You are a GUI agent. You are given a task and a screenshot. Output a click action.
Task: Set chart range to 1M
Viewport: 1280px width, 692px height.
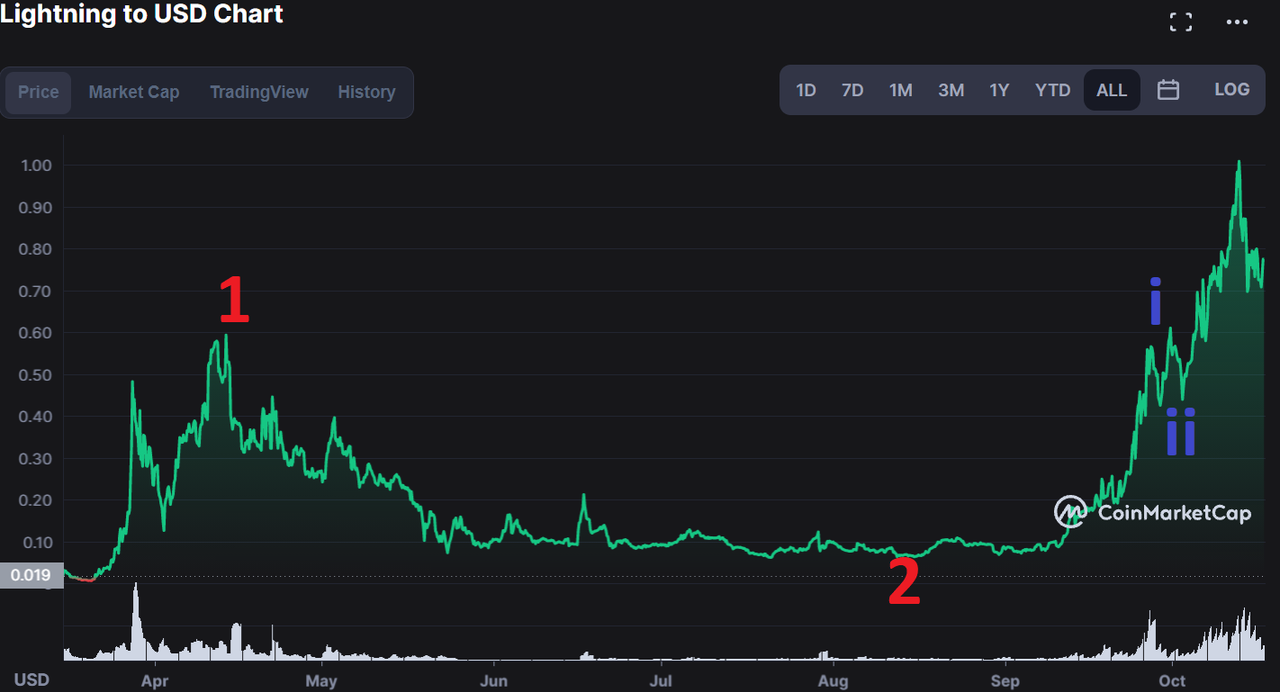[x=901, y=90]
